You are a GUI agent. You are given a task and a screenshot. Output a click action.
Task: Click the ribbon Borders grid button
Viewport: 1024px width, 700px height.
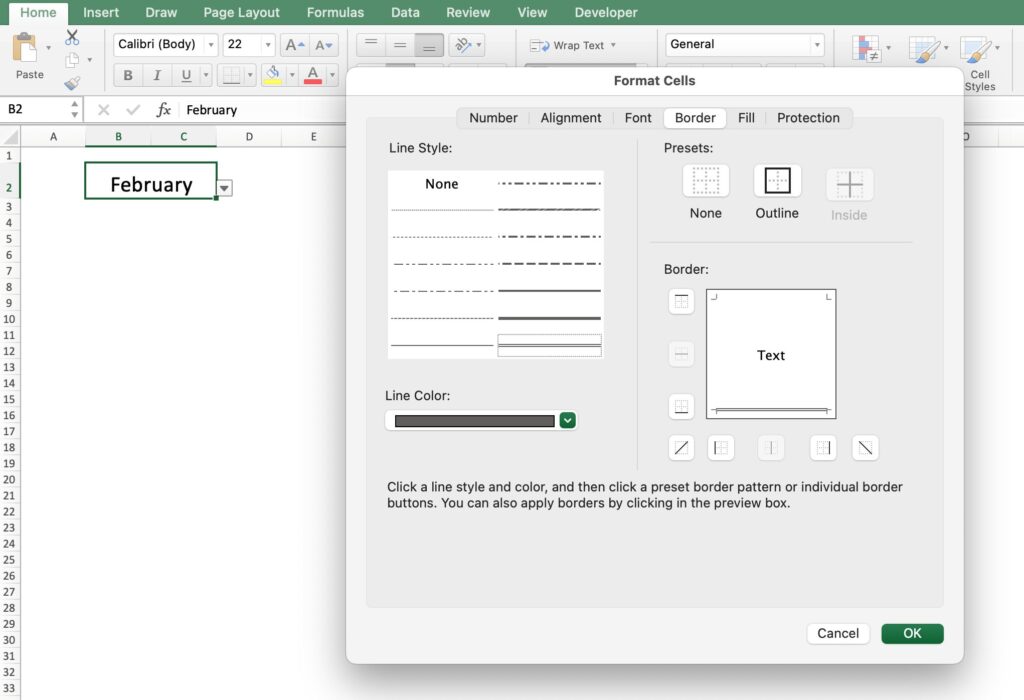tap(231, 75)
